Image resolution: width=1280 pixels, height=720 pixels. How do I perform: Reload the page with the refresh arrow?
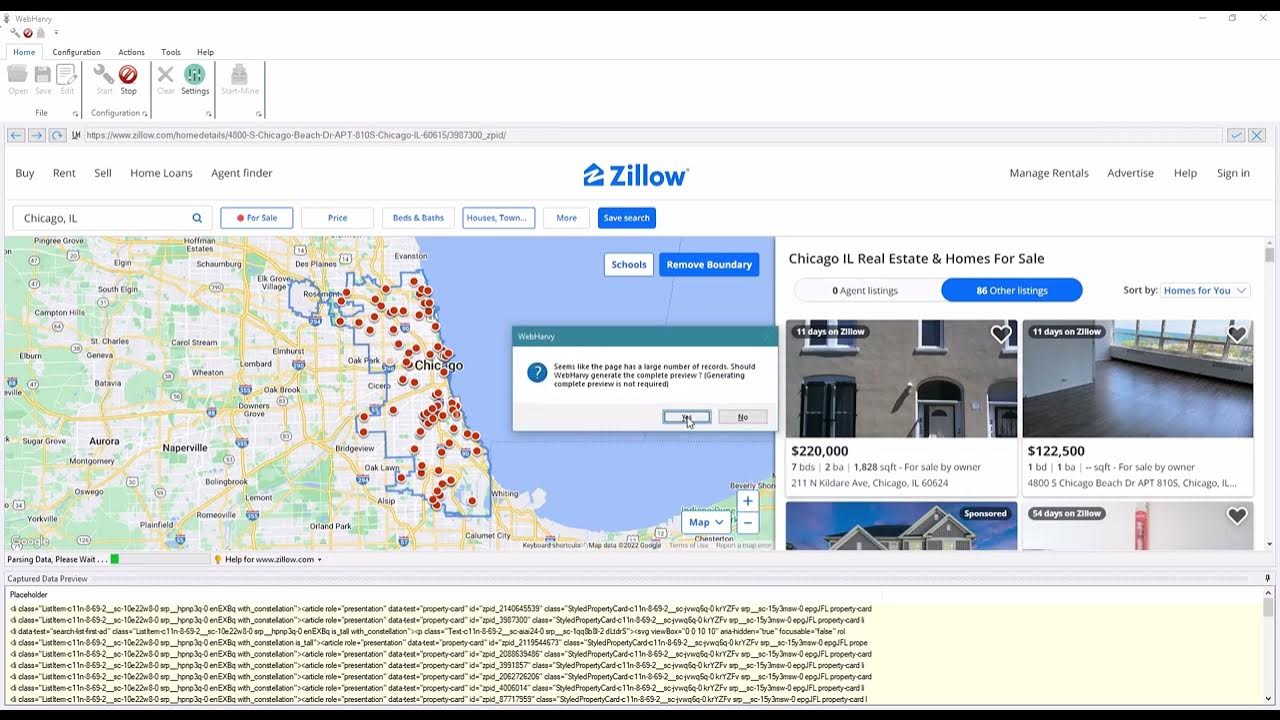click(x=57, y=135)
